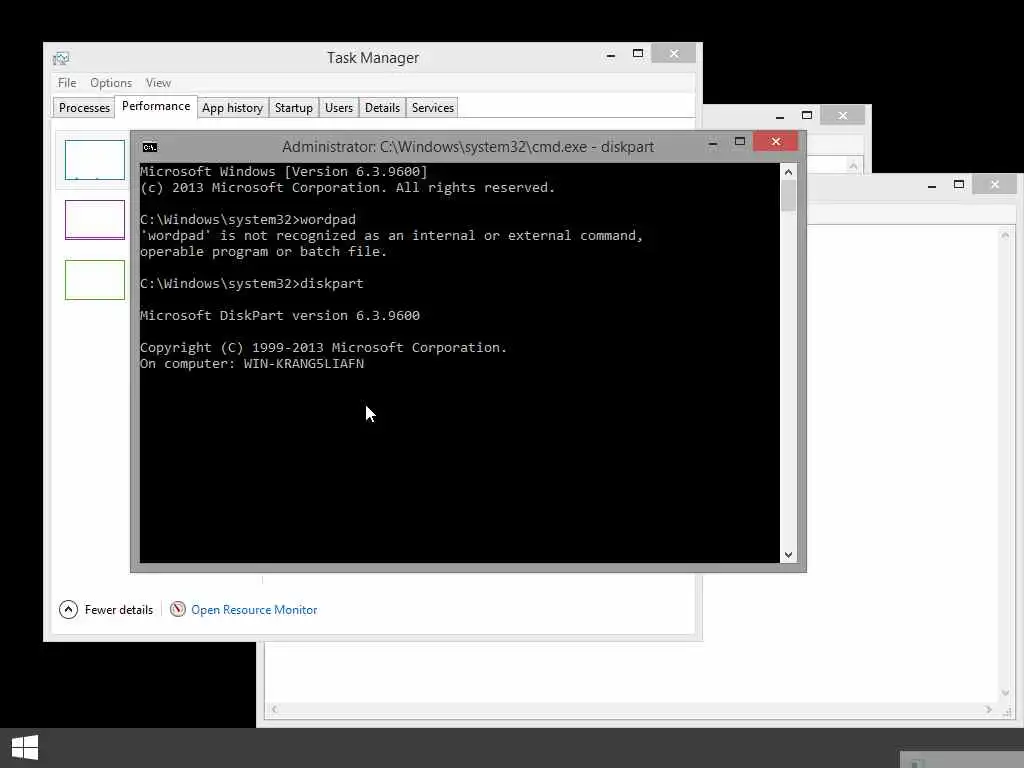Go to the Users tab
The height and width of the screenshot is (768, 1024).
[x=339, y=108]
